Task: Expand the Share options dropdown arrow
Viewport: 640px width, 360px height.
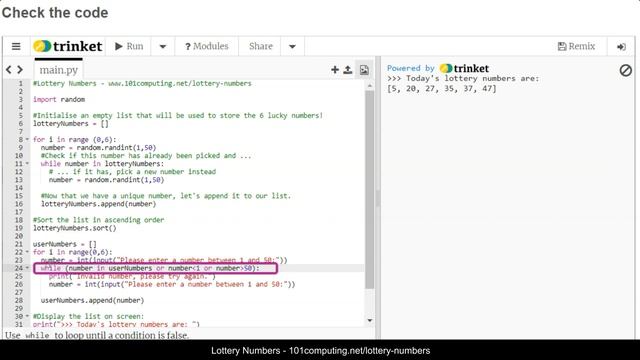Action: tap(292, 47)
